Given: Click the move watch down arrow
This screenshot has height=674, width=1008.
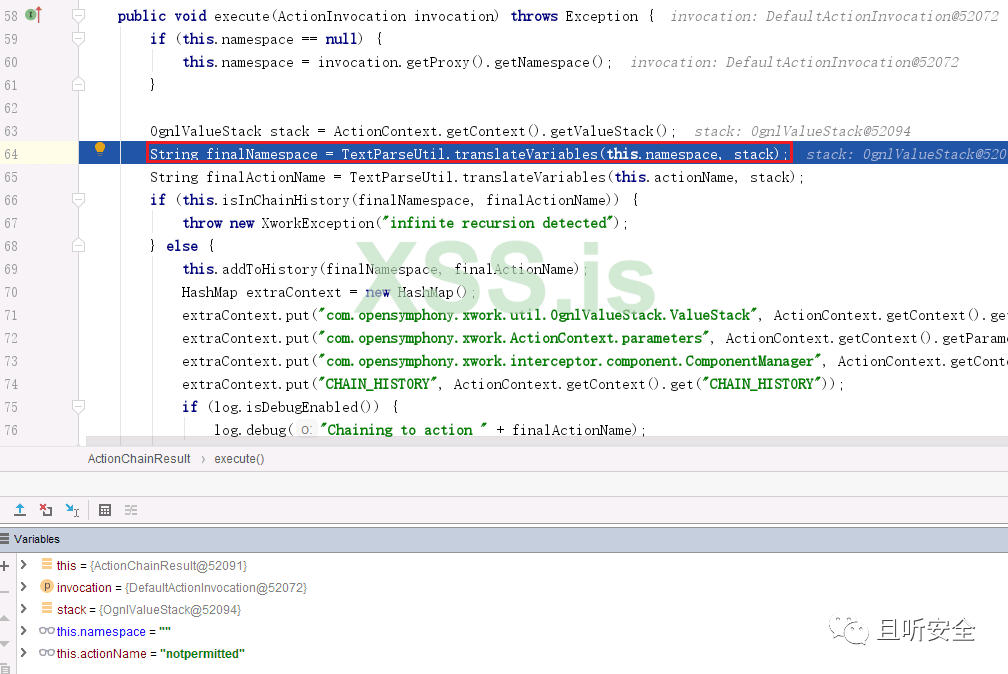Looking at the screenshot, I should (4, 644).
